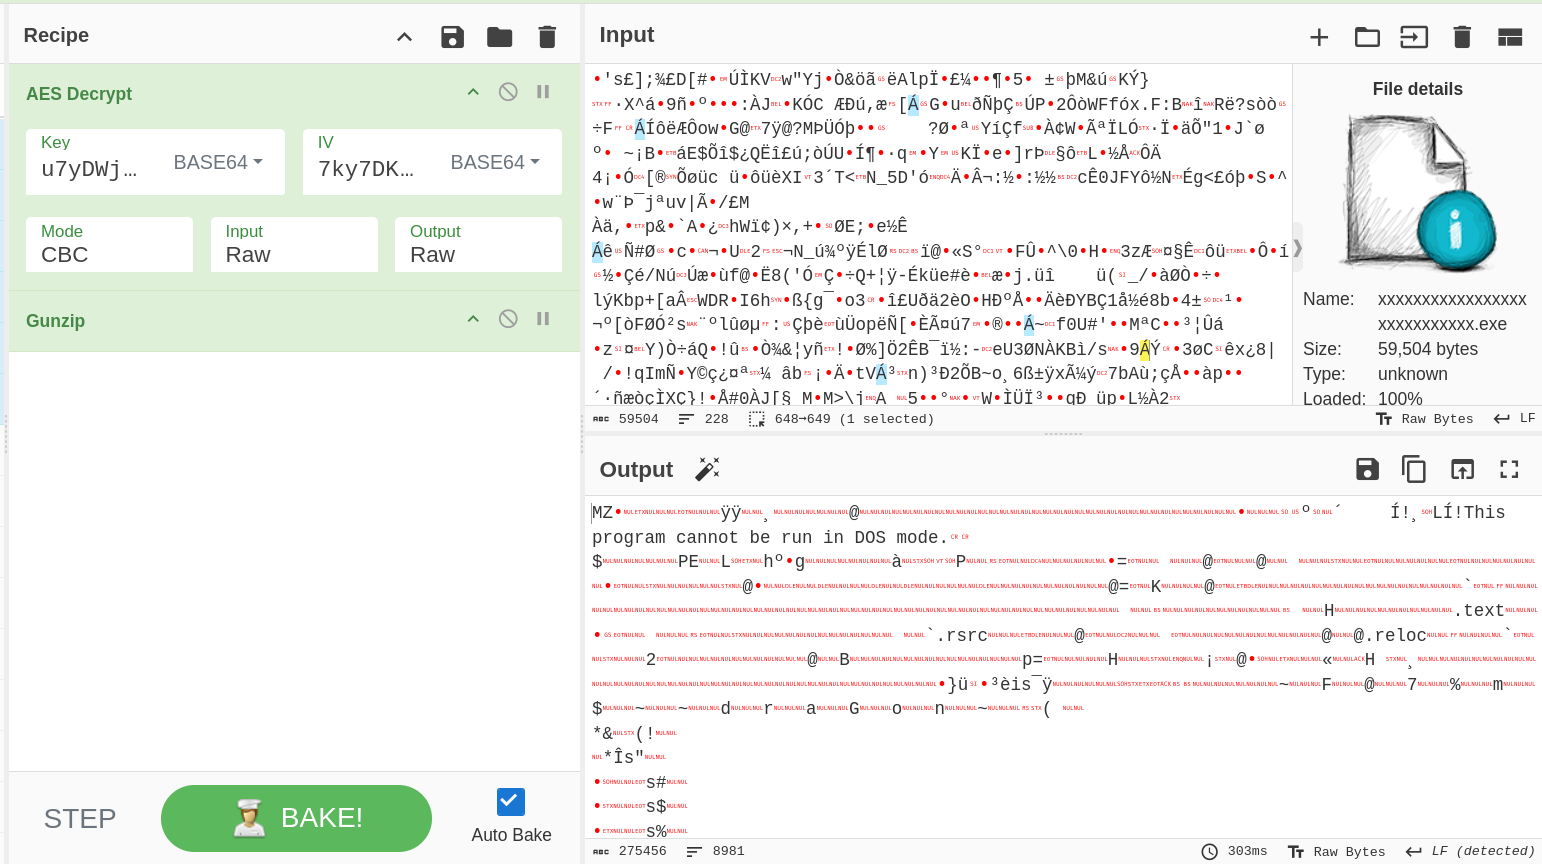Reset the pane layout
The image size is (1542, 864).
click(1509, 37)
